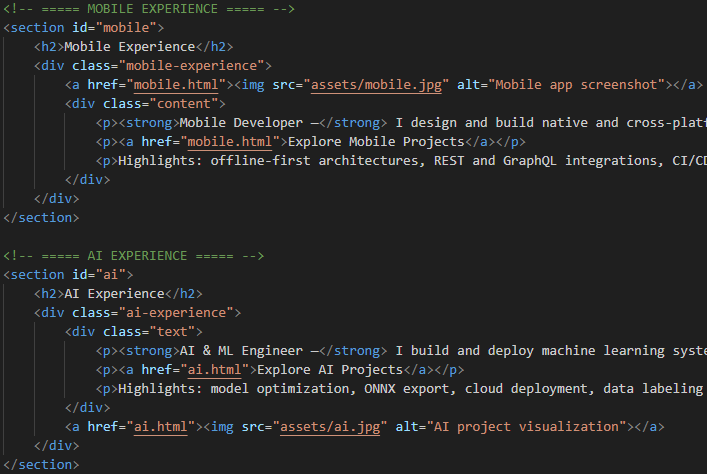The width and height of the screenshot is (707, 474).
Task: Click the "AI project visualization" alt text
Action: click(x=525, y=426)
